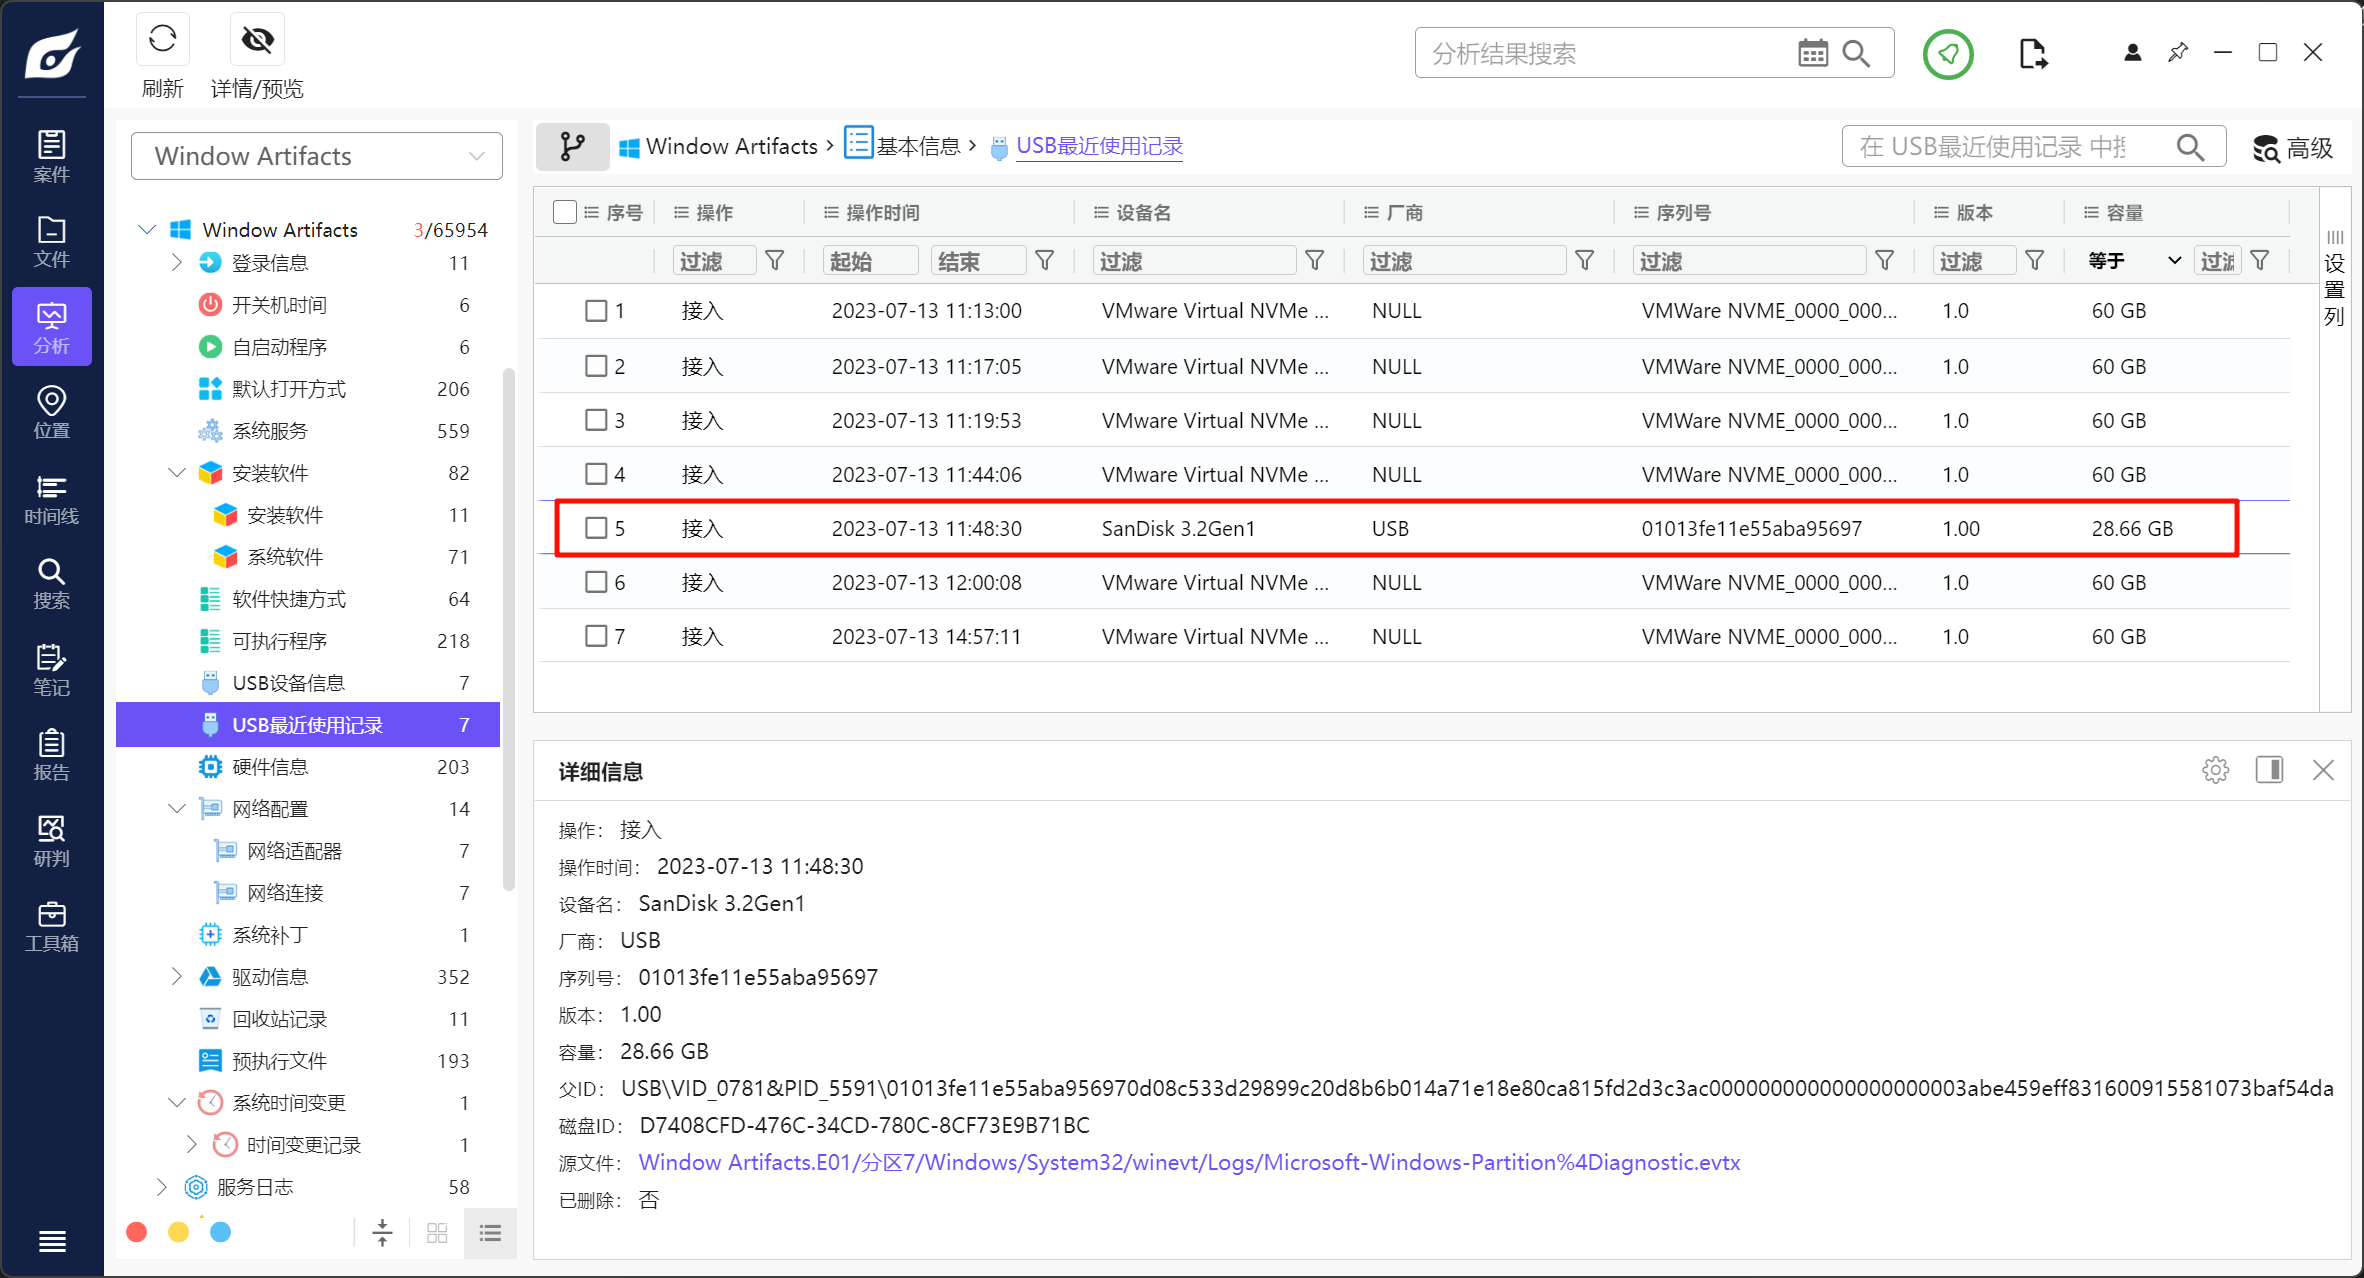
Task: Select 硬件信息 in the tree
Action: [270, 767]
